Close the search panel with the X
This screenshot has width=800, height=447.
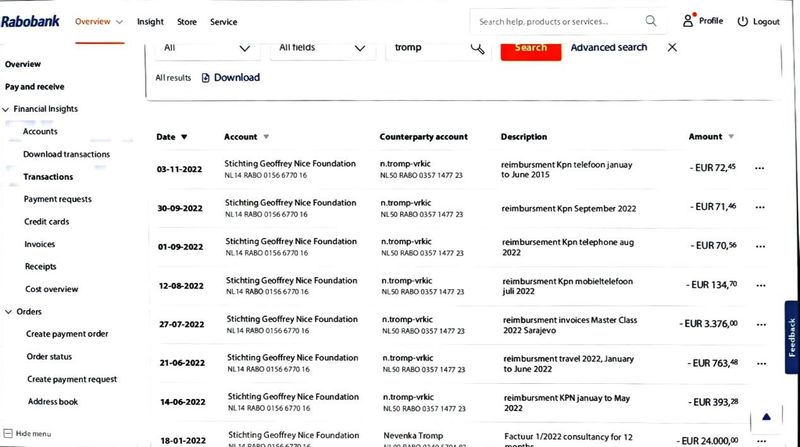[x=672, y=47]
